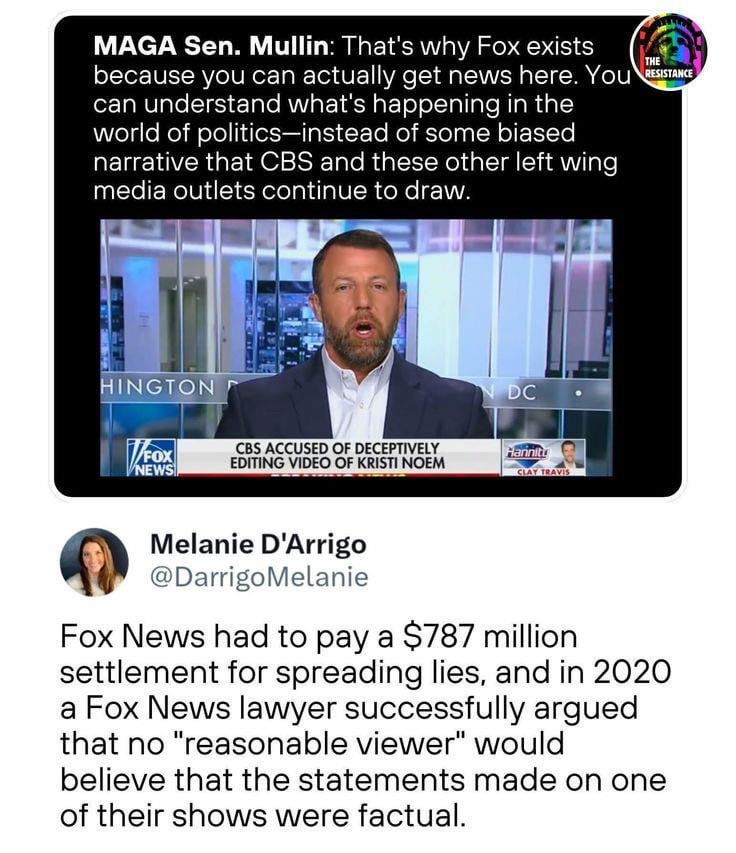Click The Resistance rainbow logo badge
This screenshot has width=736, height=853.
[x=668, y=51]
